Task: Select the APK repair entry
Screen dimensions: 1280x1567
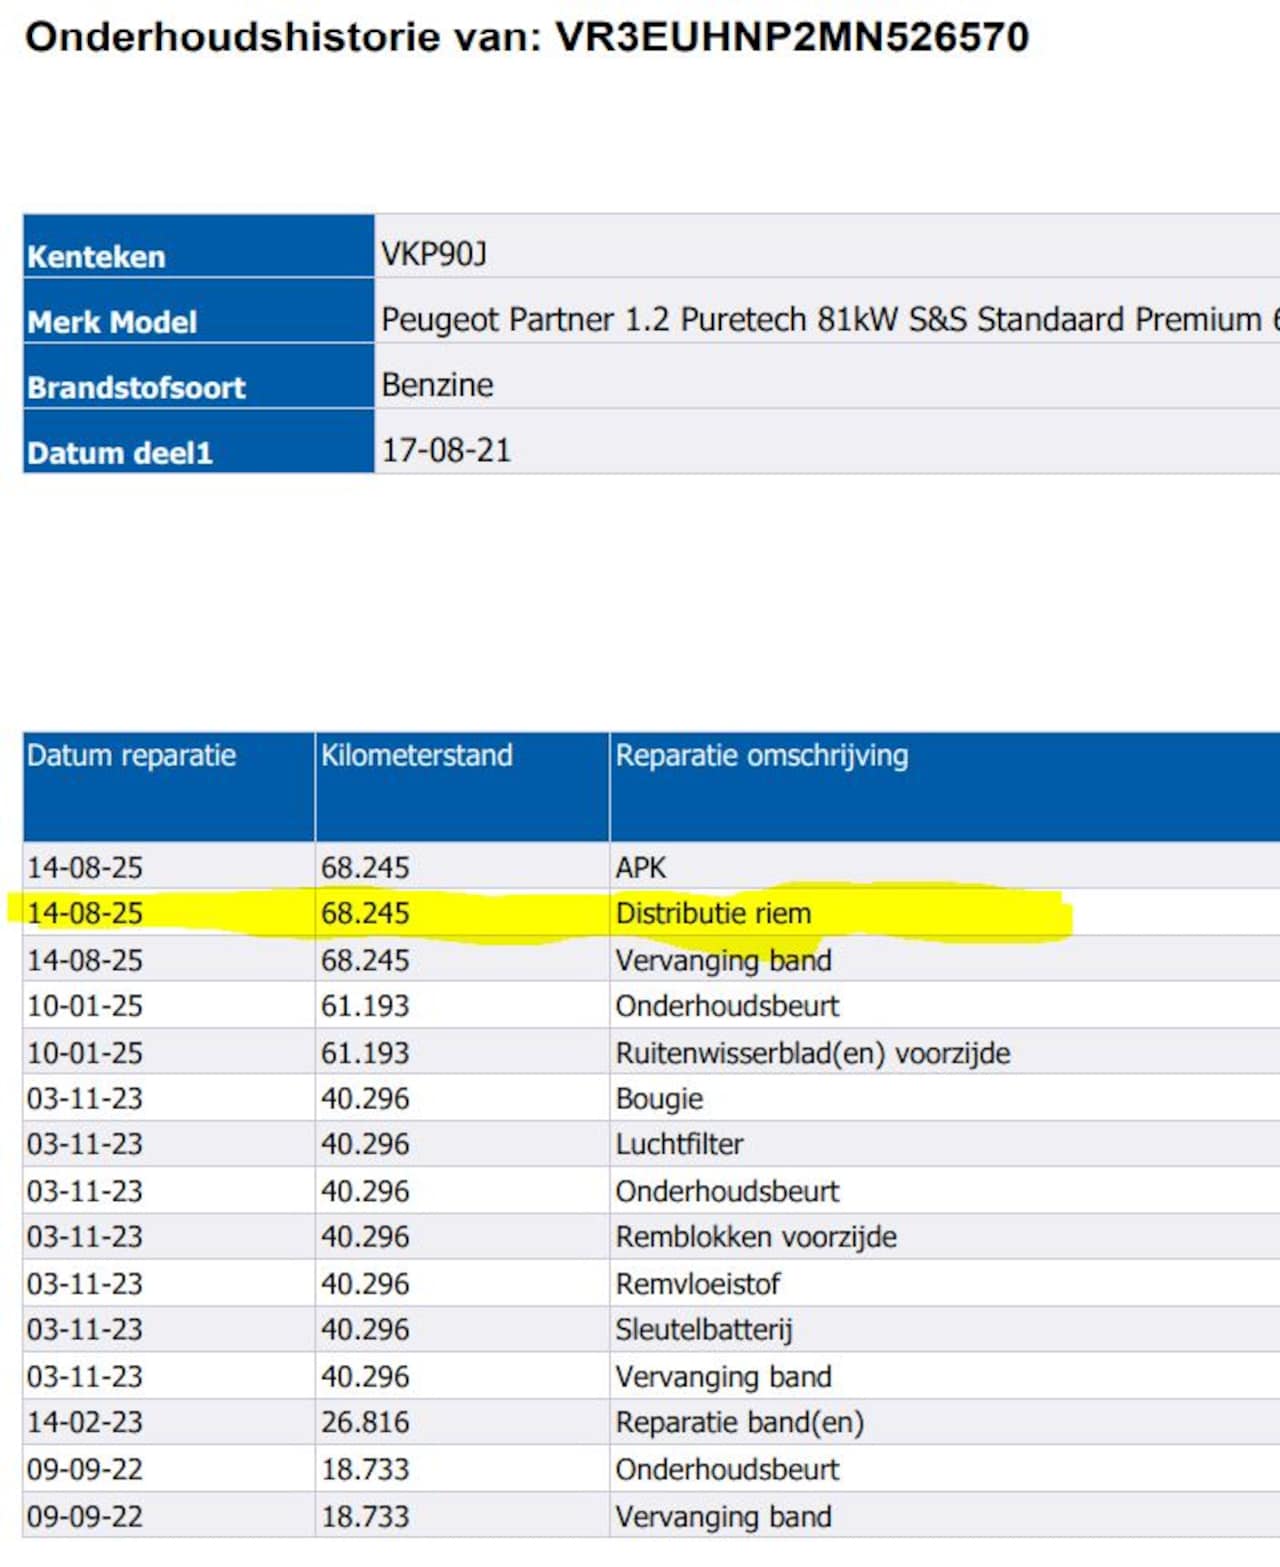Action: [x=640, y=867]
